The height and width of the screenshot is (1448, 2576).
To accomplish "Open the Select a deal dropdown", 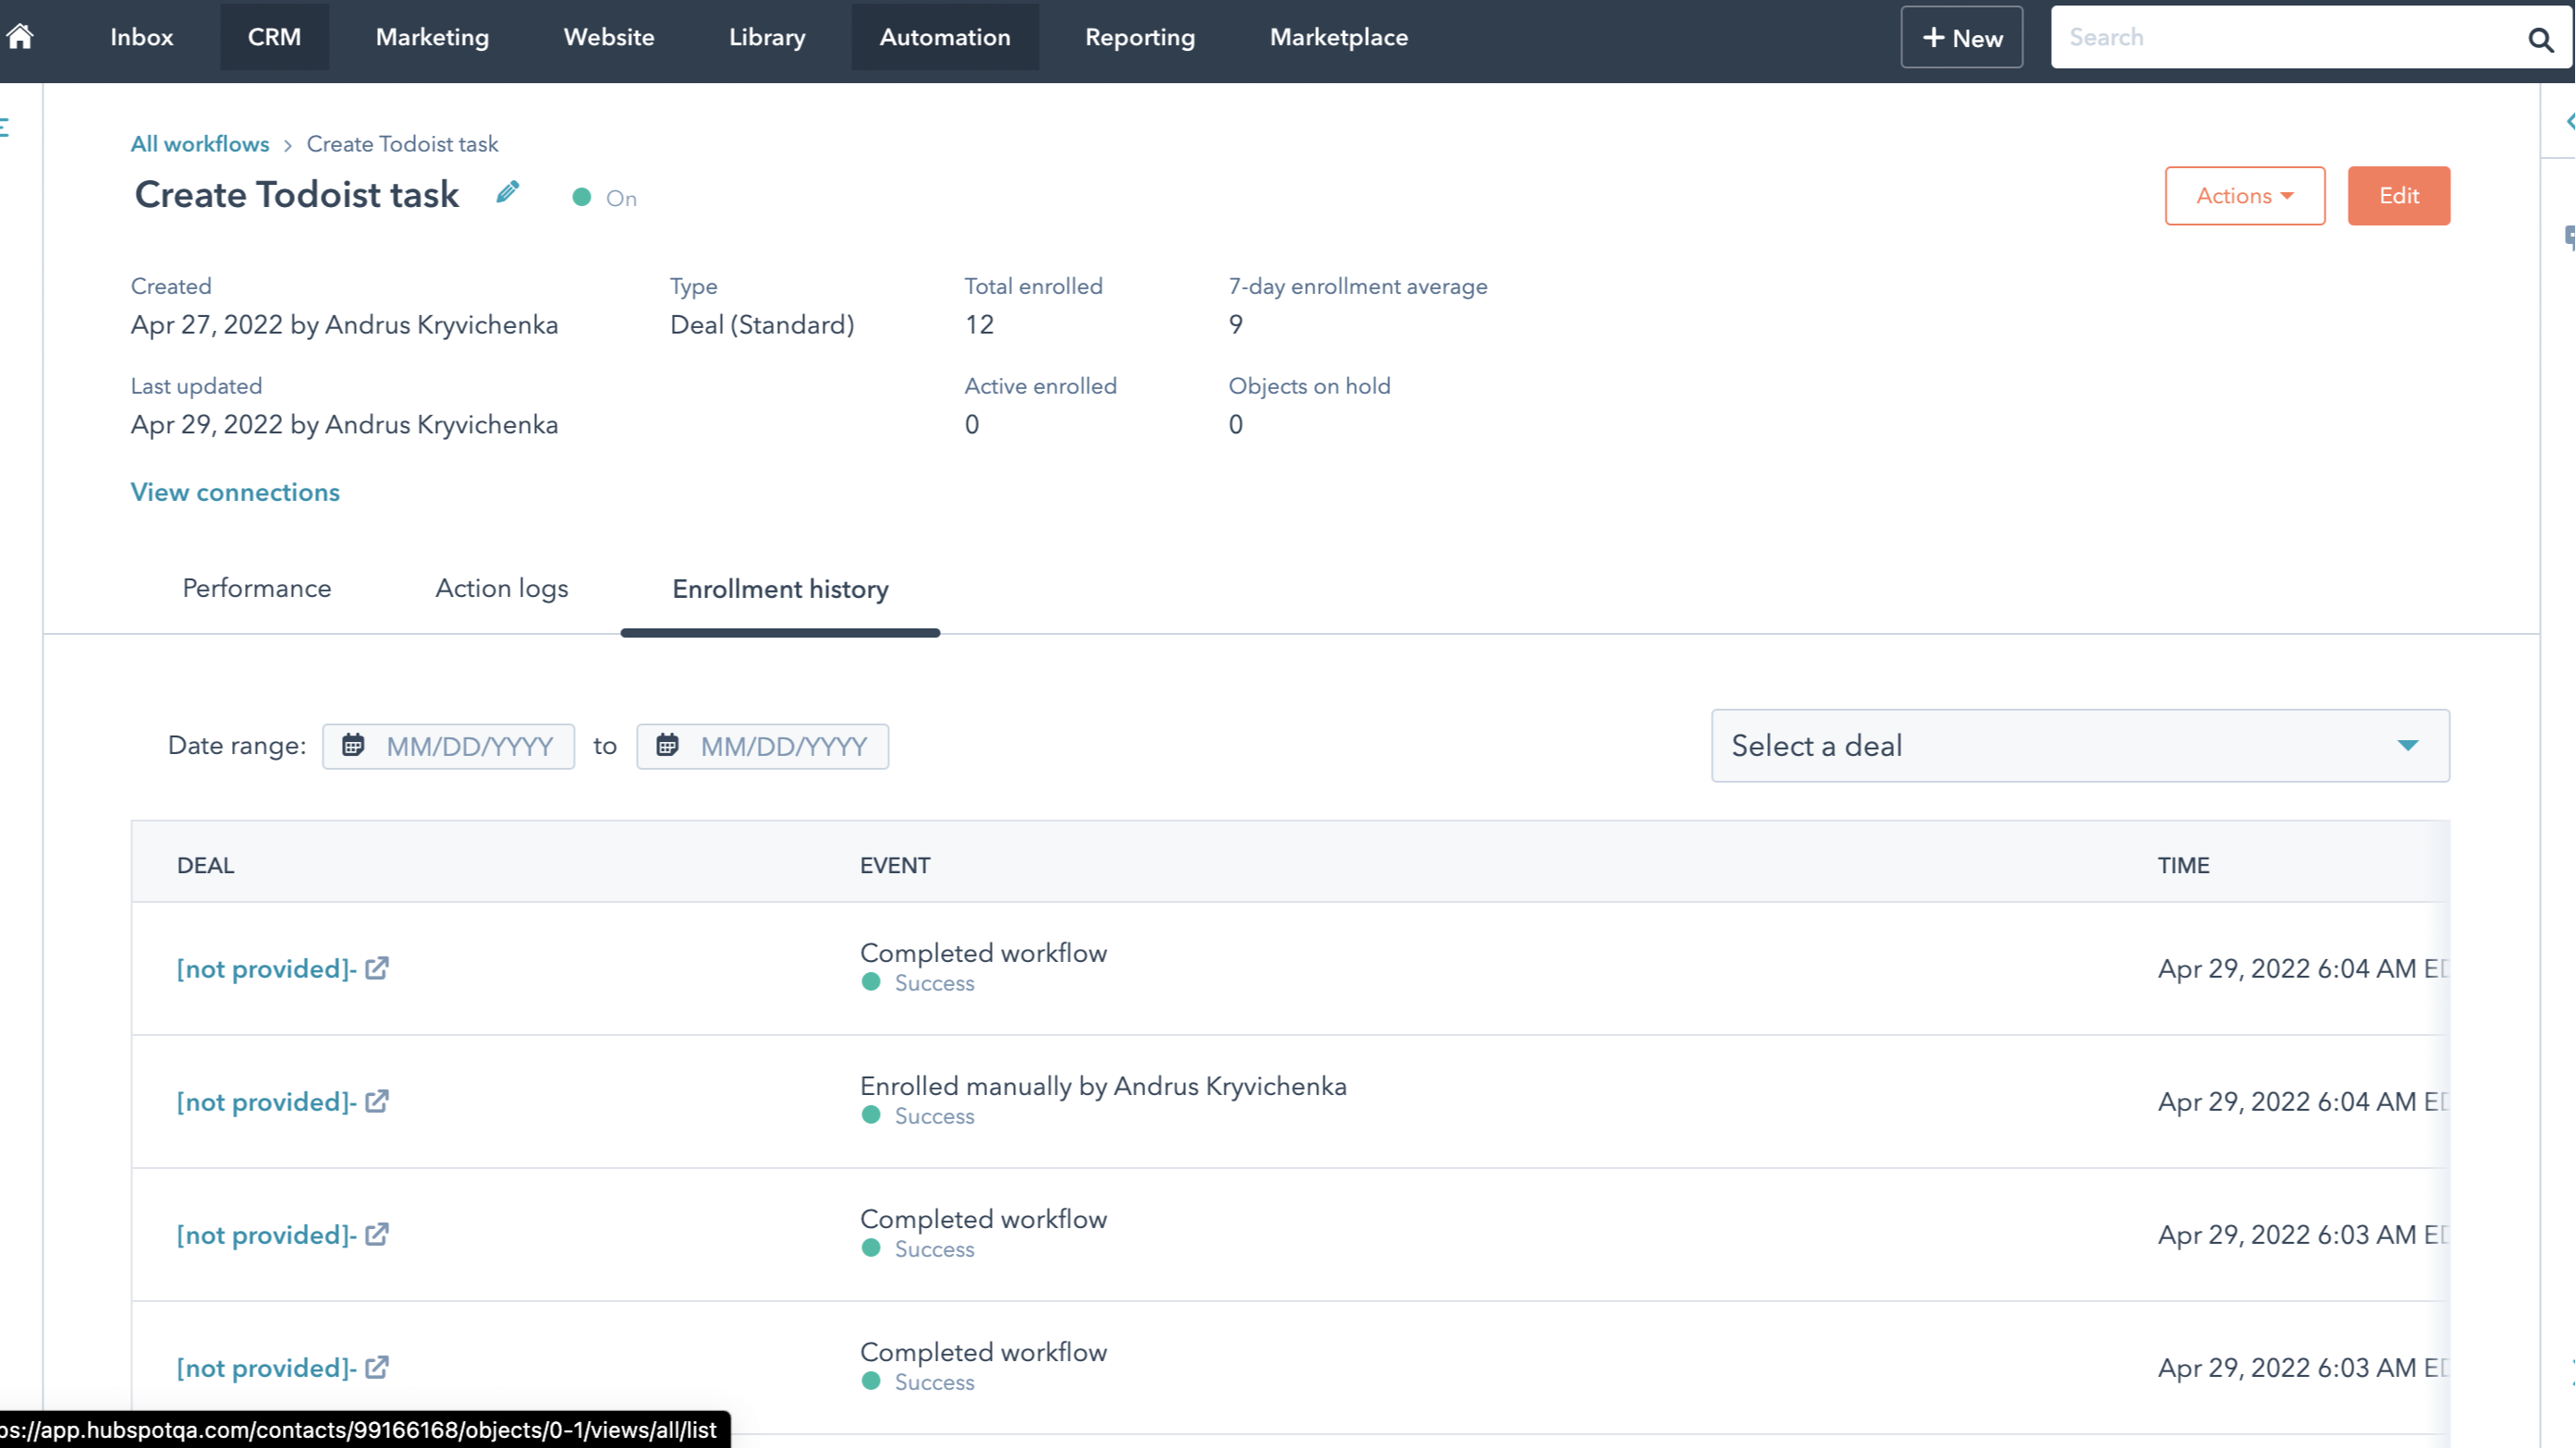I will (2079, 745).
